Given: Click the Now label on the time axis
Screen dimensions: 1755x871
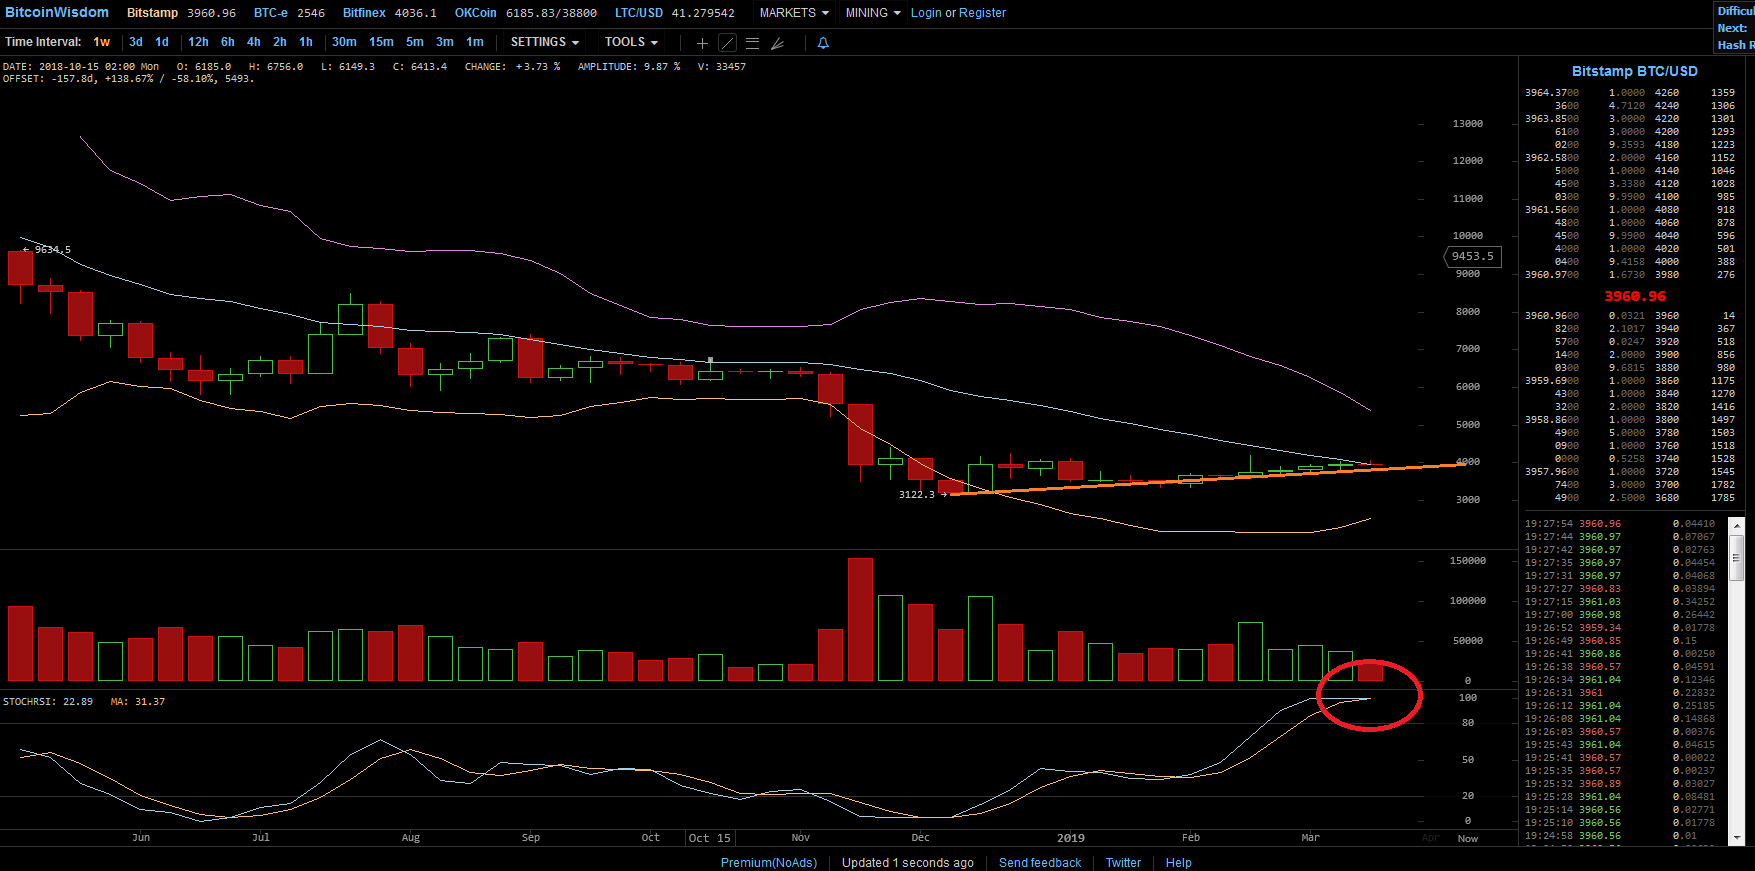Looking at the screenshot, I should (1468, 838).
